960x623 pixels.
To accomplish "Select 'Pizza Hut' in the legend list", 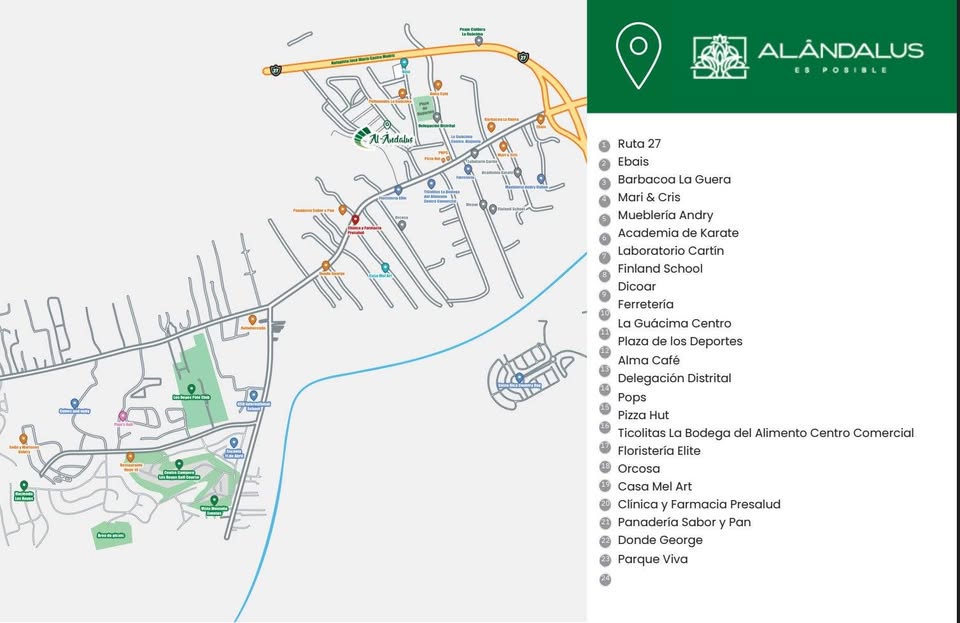I will 643,415.
